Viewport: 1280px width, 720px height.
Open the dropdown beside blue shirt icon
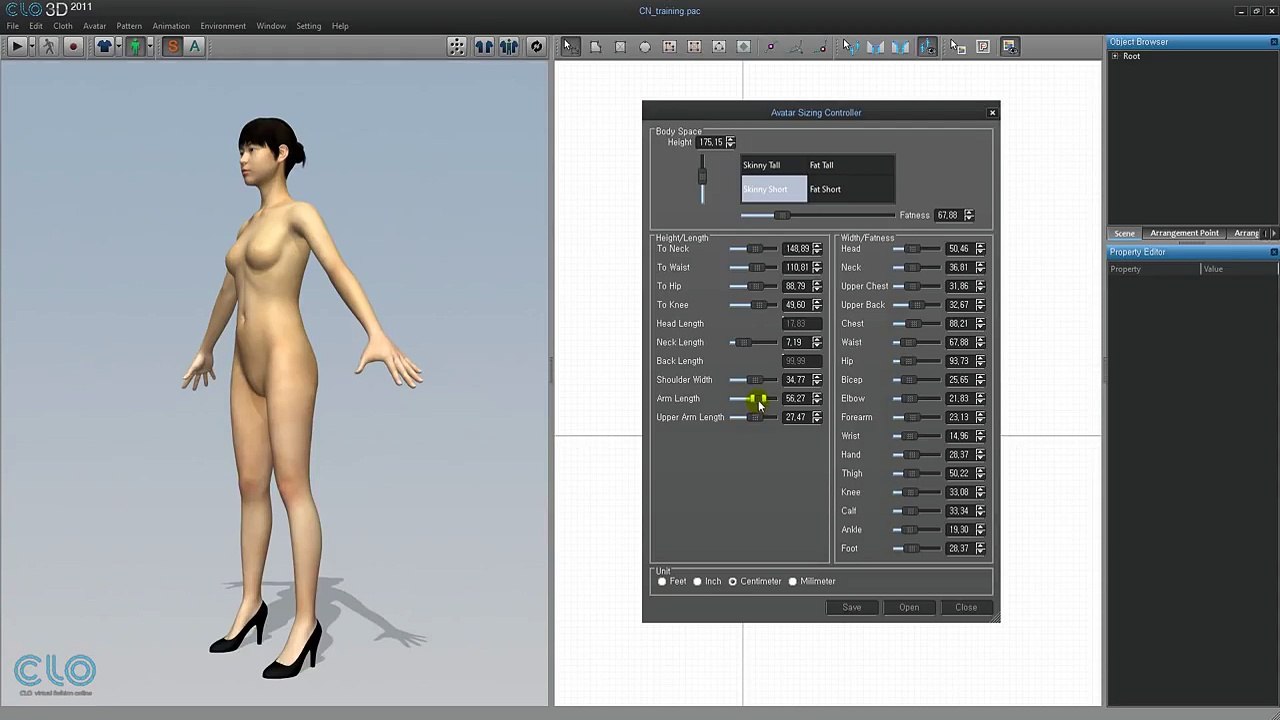119,46
